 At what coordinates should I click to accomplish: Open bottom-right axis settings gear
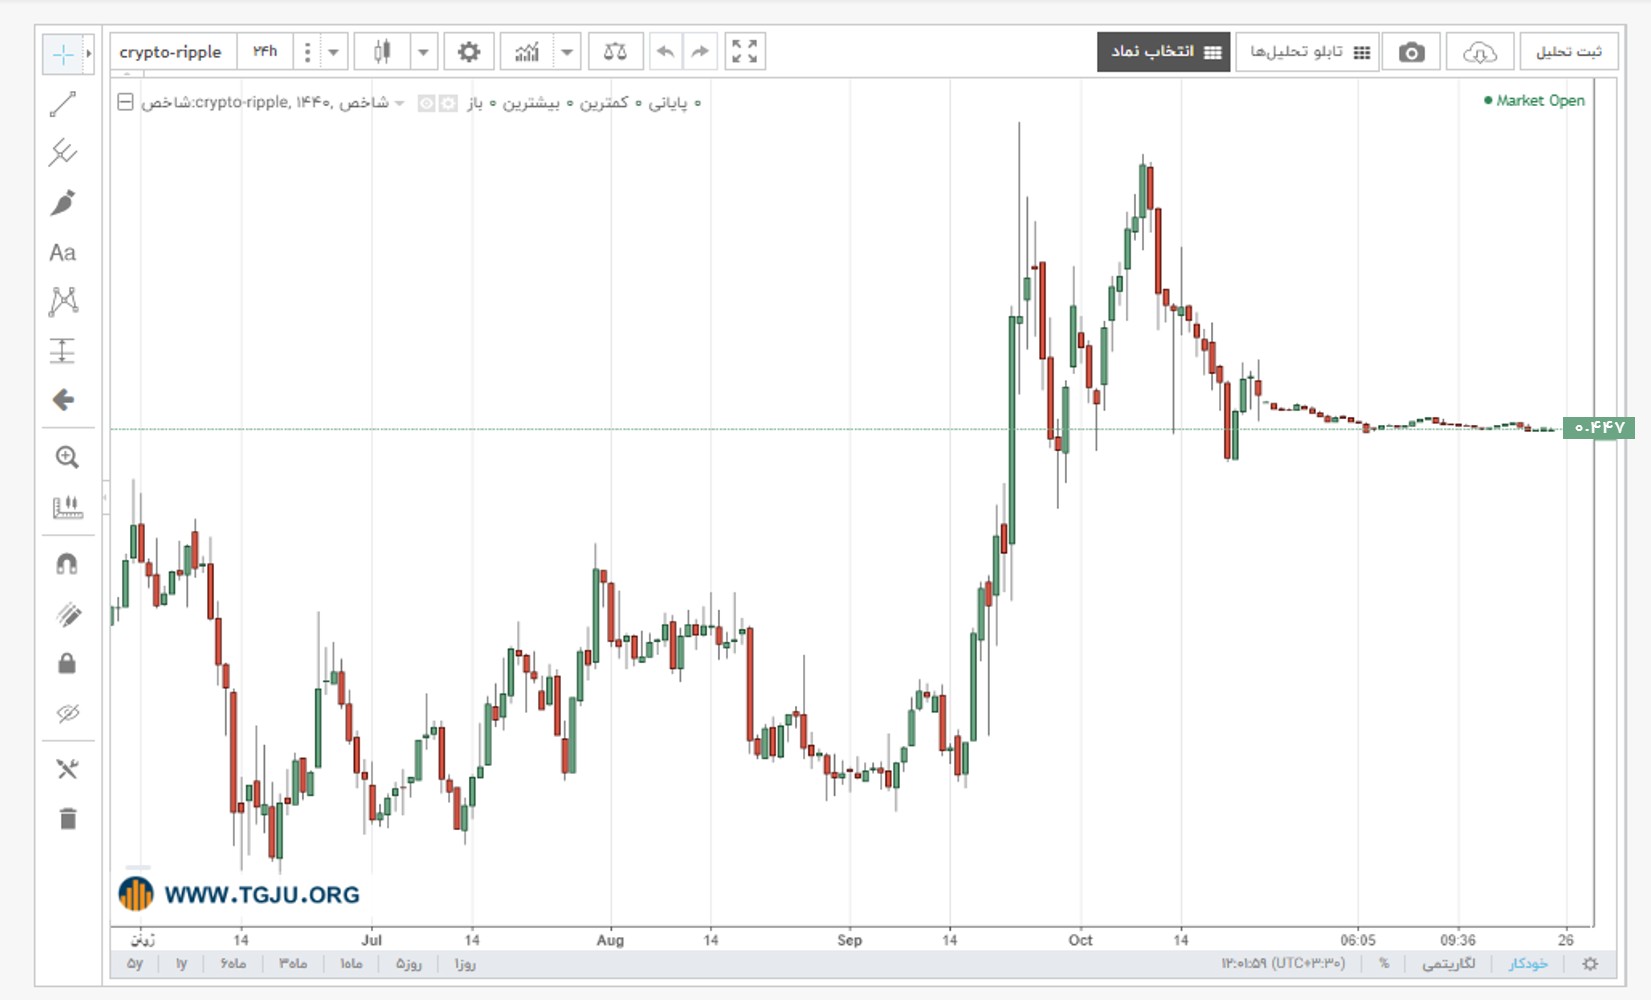[1590, 964]
